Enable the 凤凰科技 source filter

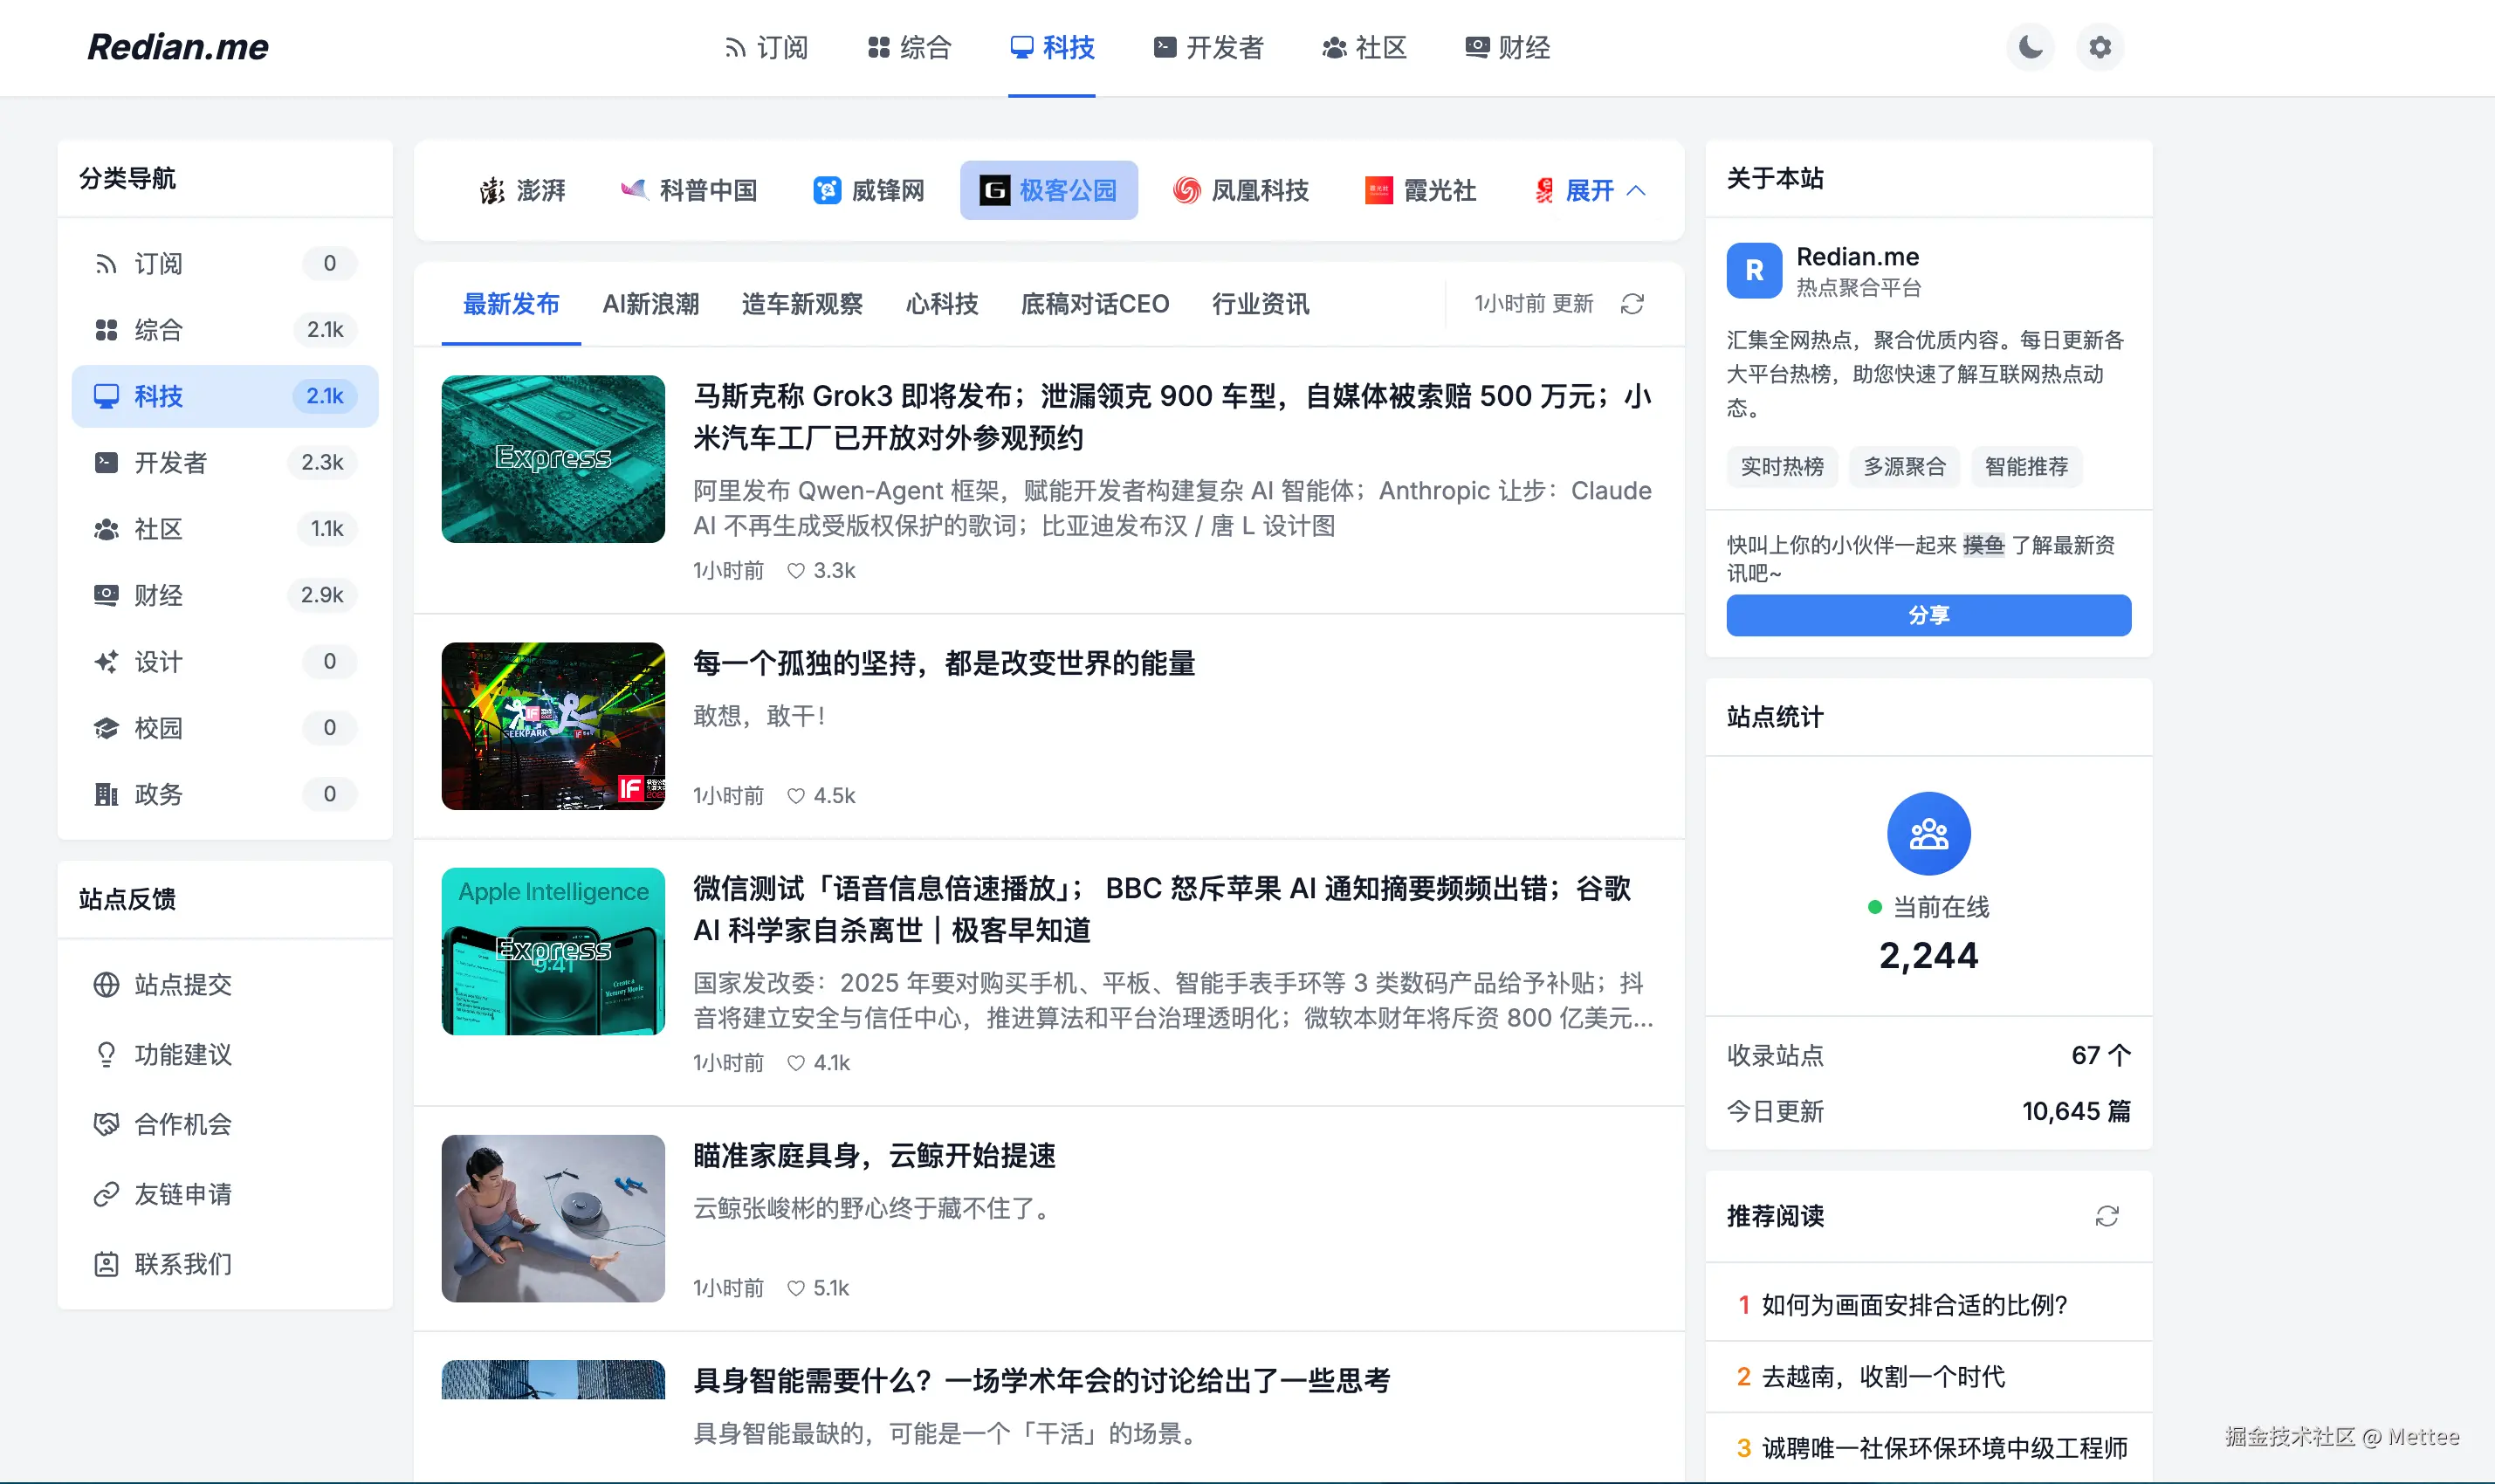click(1241, 190)
